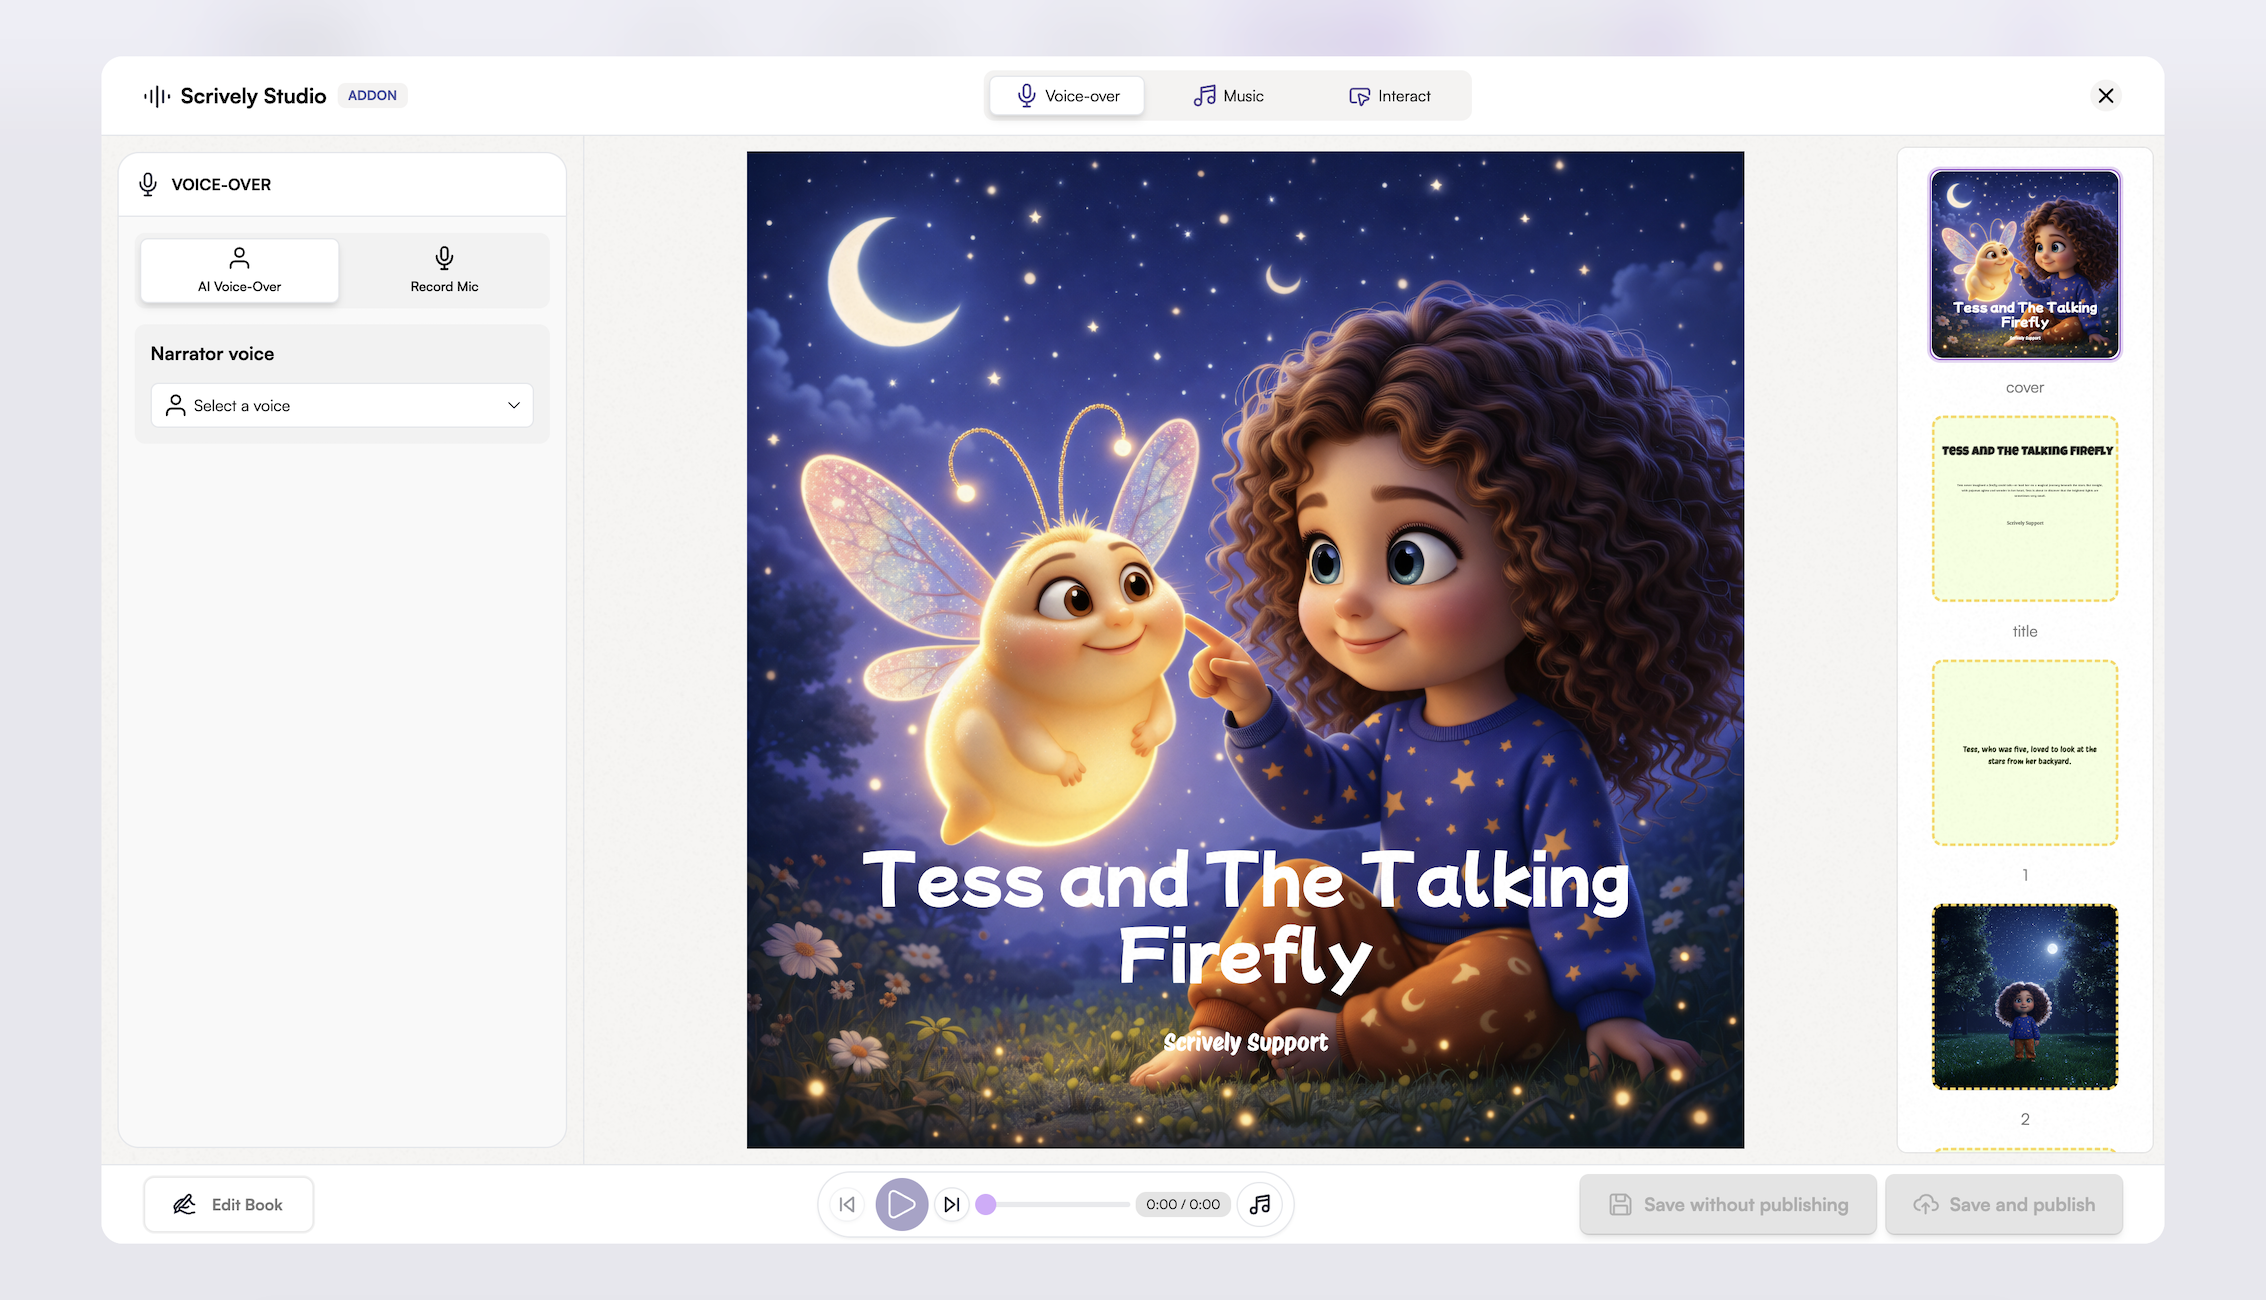The height and width of the screenshot is (1300, 2266).
Task: Click the music note icon beside timer
Action: pos(1260,1204)
